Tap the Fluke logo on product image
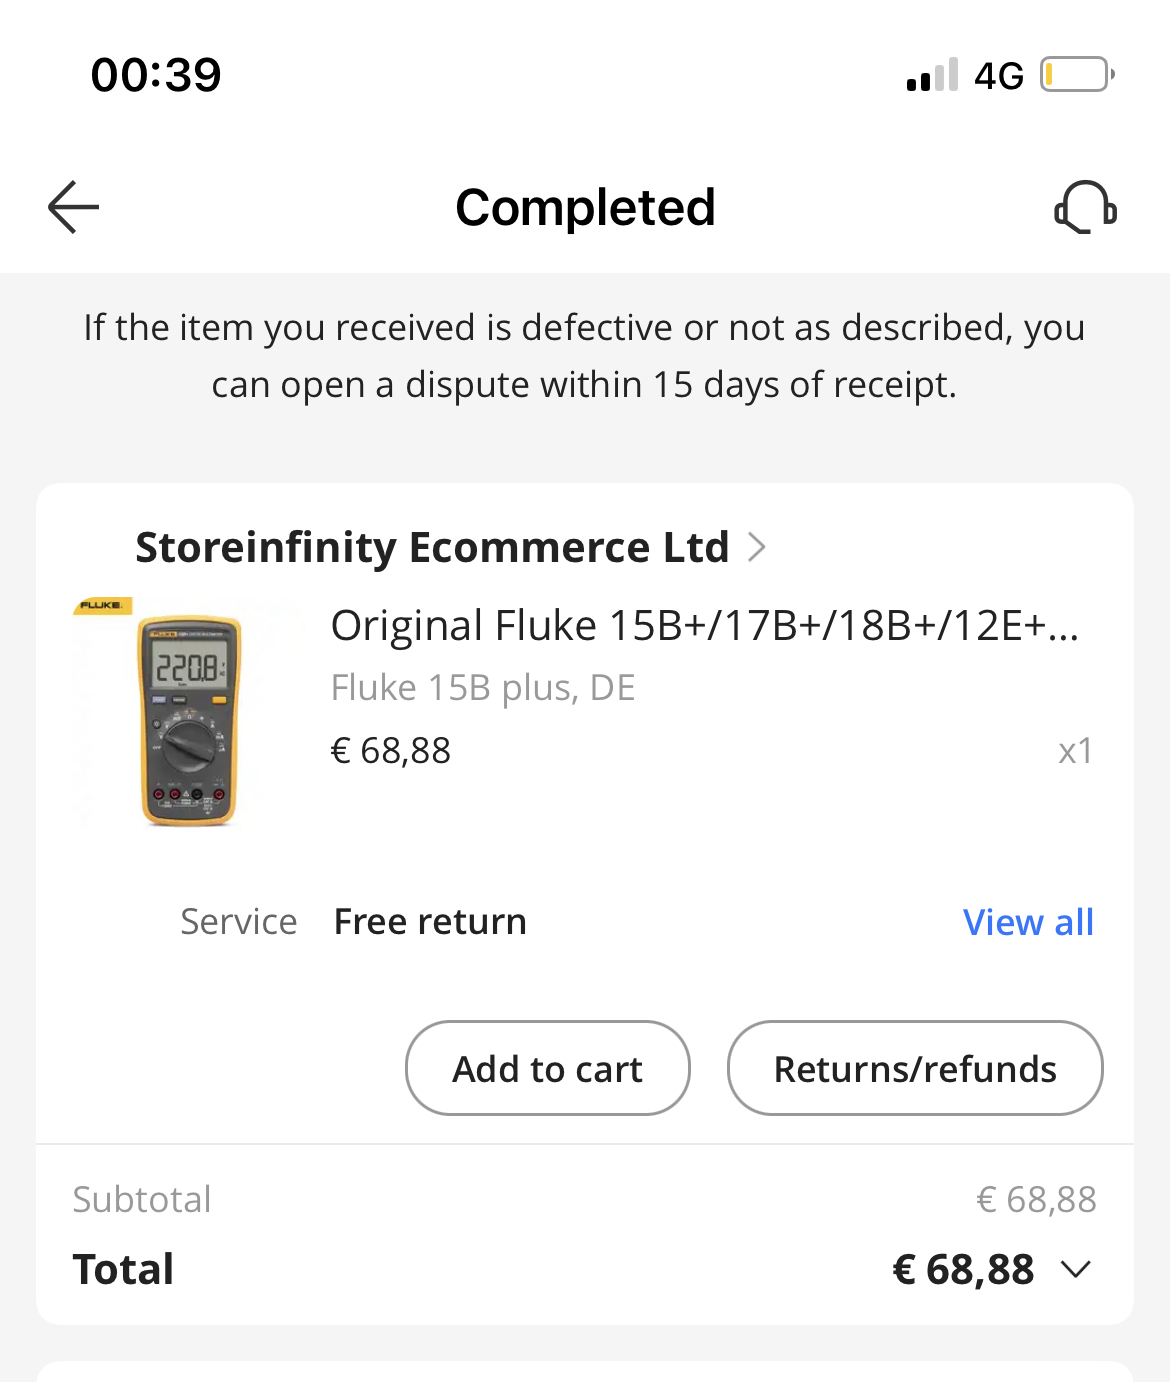1170x1382 pixels. 102,606
